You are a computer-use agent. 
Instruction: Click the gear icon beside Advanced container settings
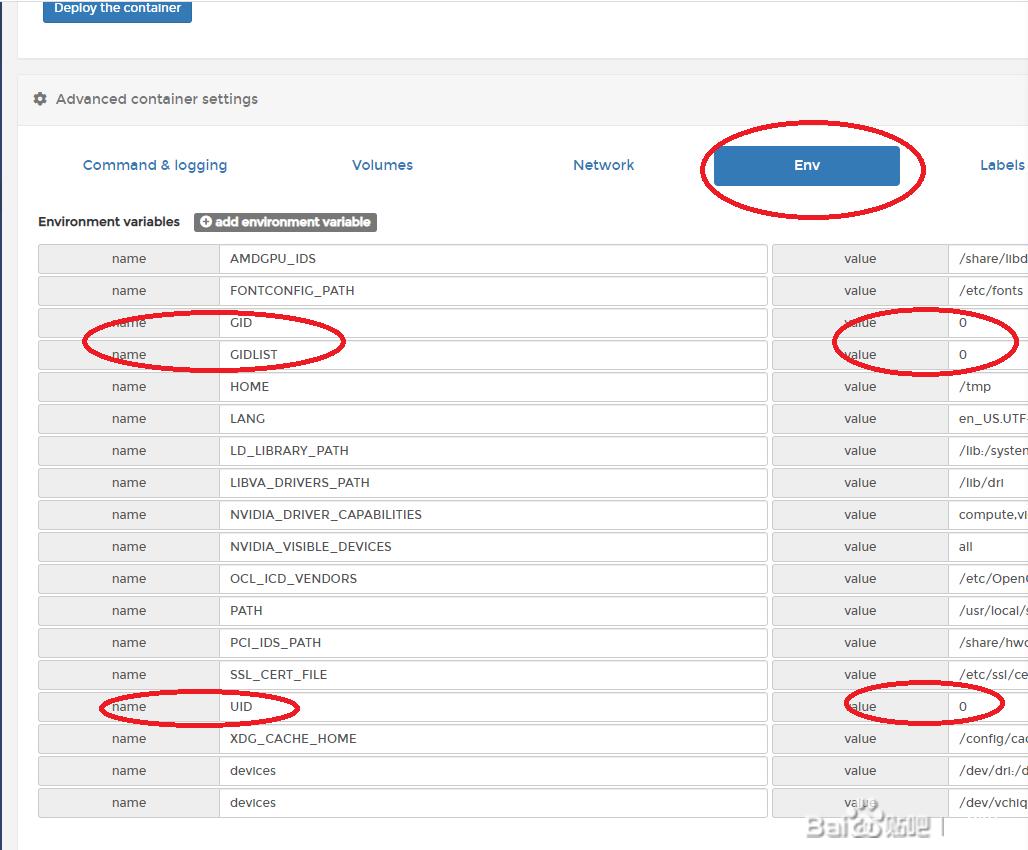point(40,99)
